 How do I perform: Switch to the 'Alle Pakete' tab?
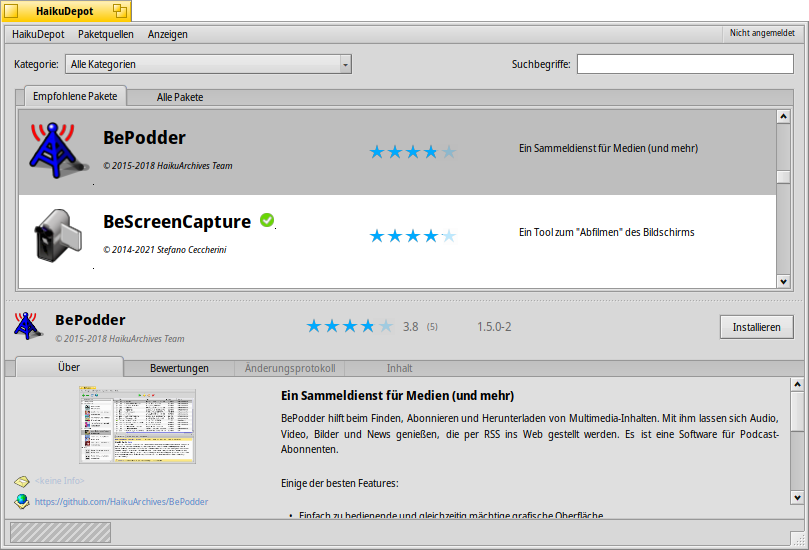[180, 98]
